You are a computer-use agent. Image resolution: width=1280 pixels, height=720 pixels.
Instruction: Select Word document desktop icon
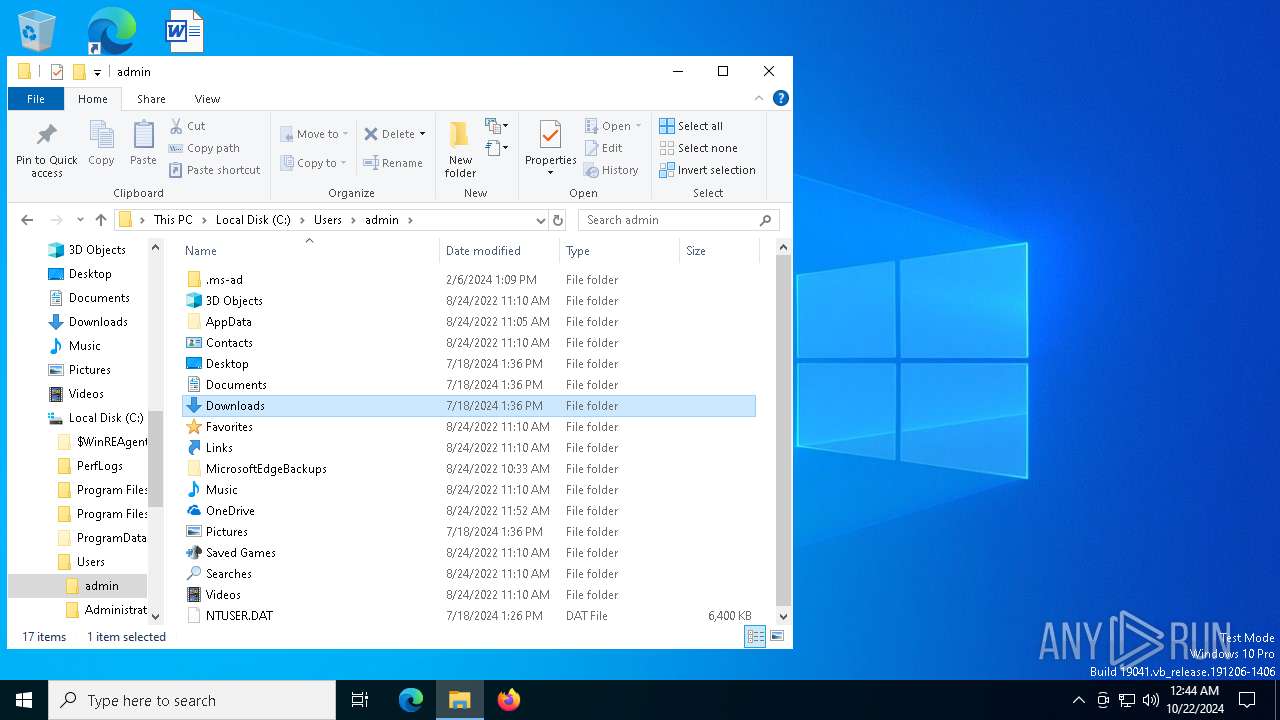[x=185, y=30]
